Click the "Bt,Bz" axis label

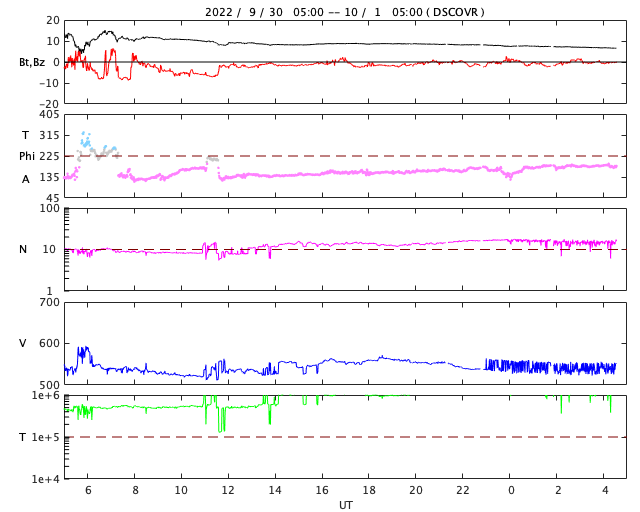click(x=32, y=62)
